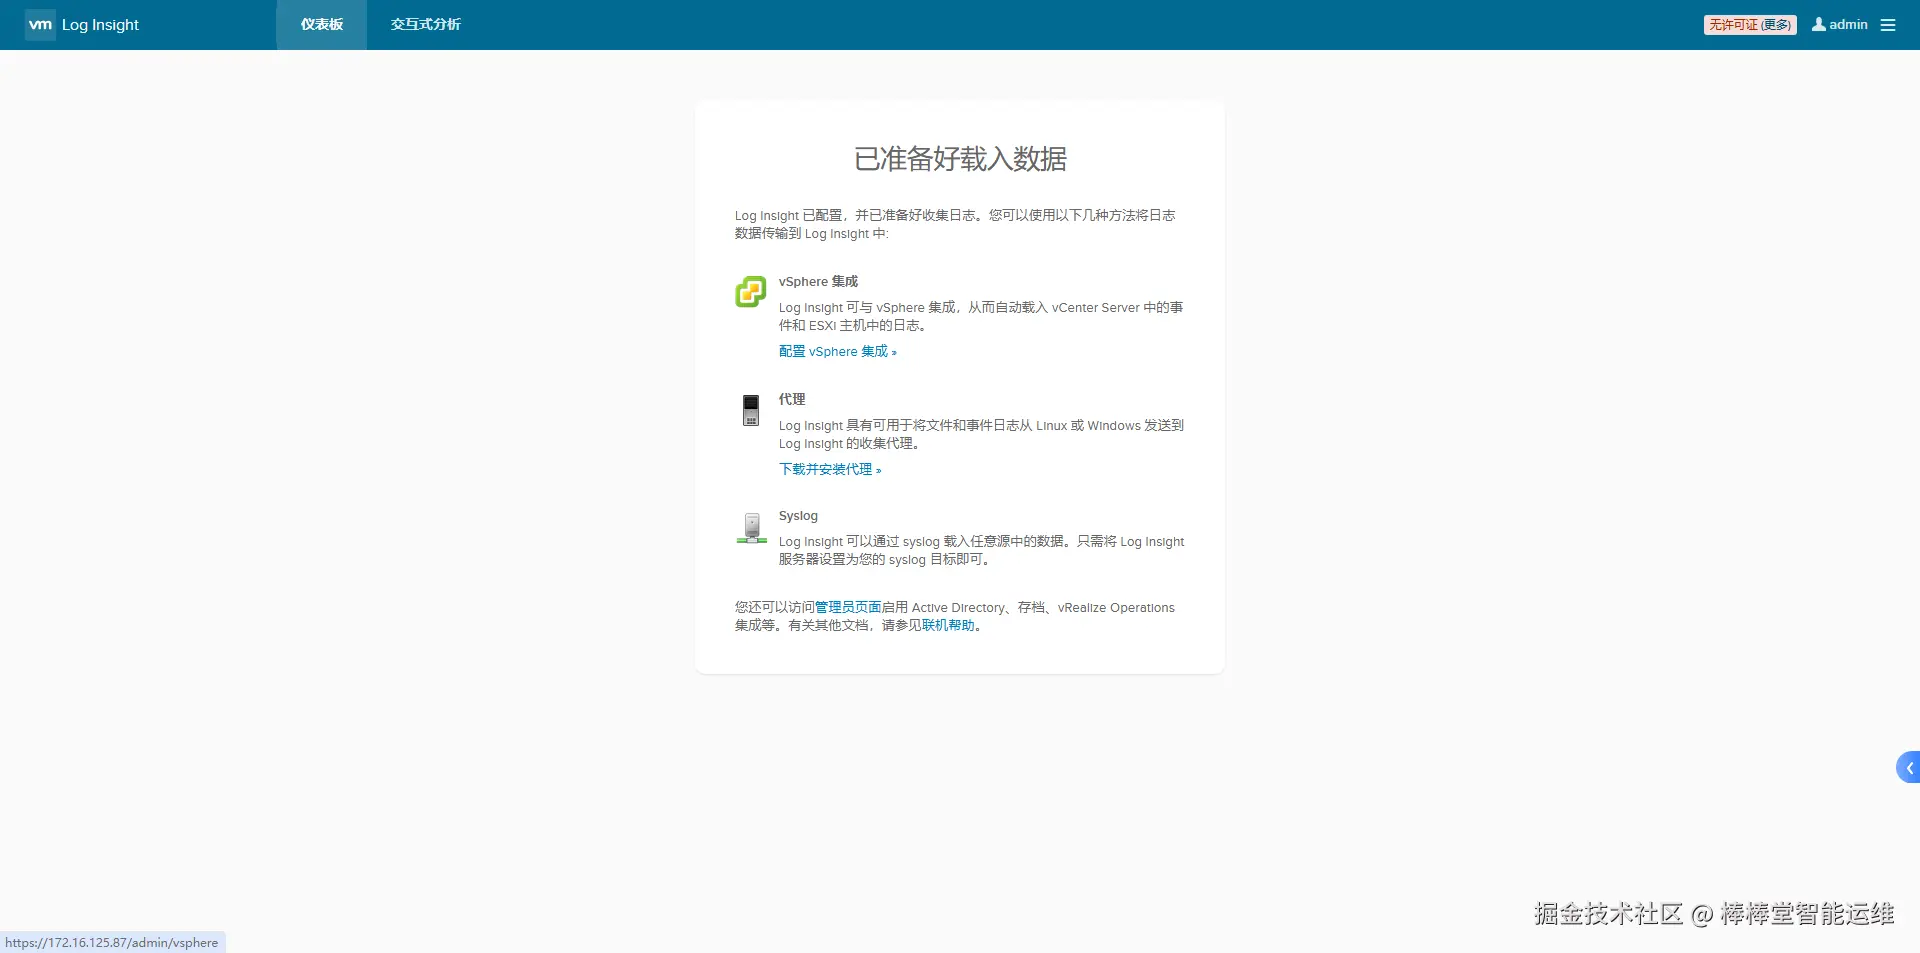Click the Syslog network device icon
The image size is (1920, 953).
(752, 528)
